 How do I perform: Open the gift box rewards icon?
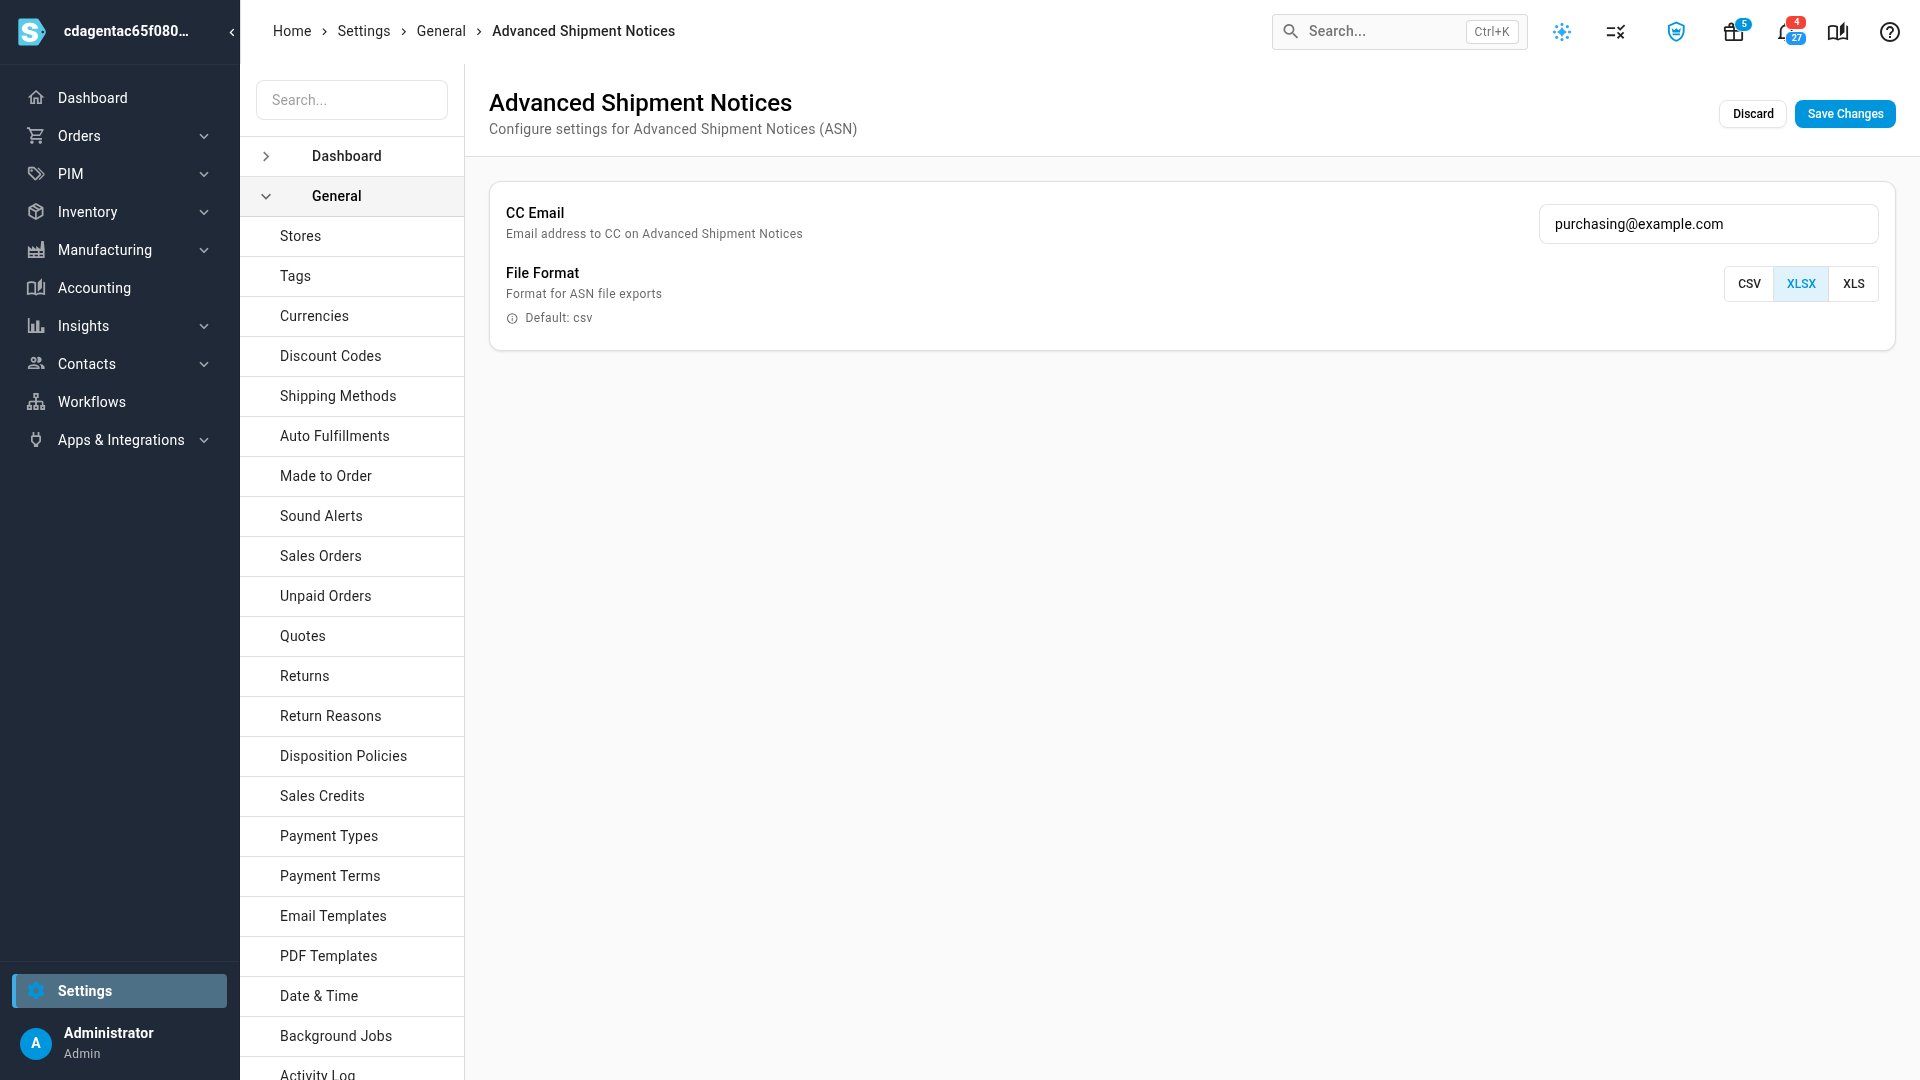coord(1733,32)
